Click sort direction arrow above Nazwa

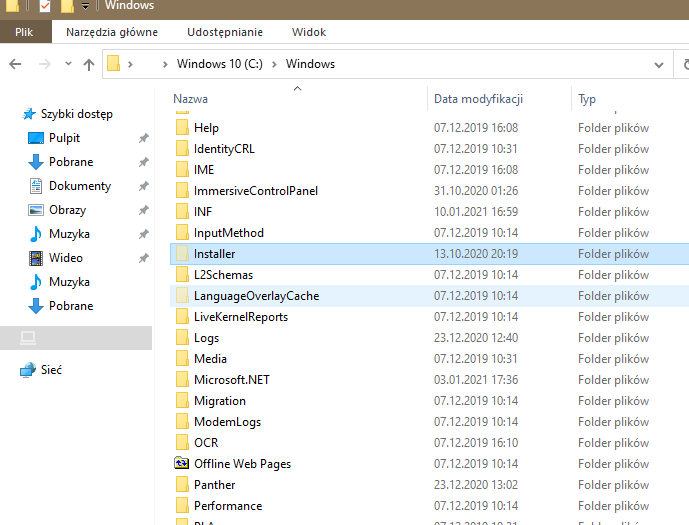pos(297,89)
